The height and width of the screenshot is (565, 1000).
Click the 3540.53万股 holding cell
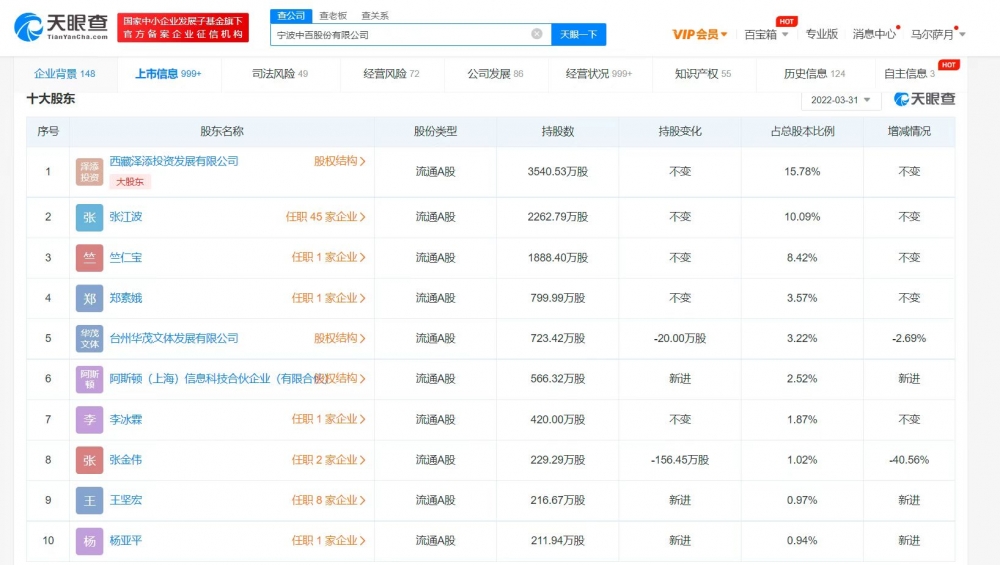tap(557, 172)
